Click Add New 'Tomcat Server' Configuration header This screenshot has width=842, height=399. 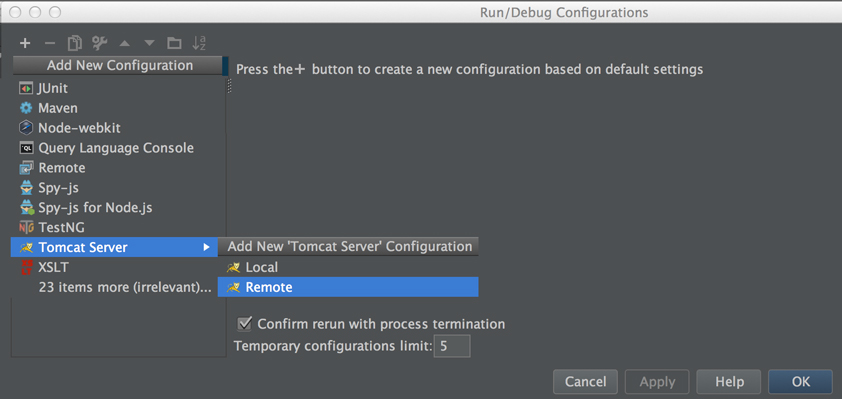coord(348,246)
